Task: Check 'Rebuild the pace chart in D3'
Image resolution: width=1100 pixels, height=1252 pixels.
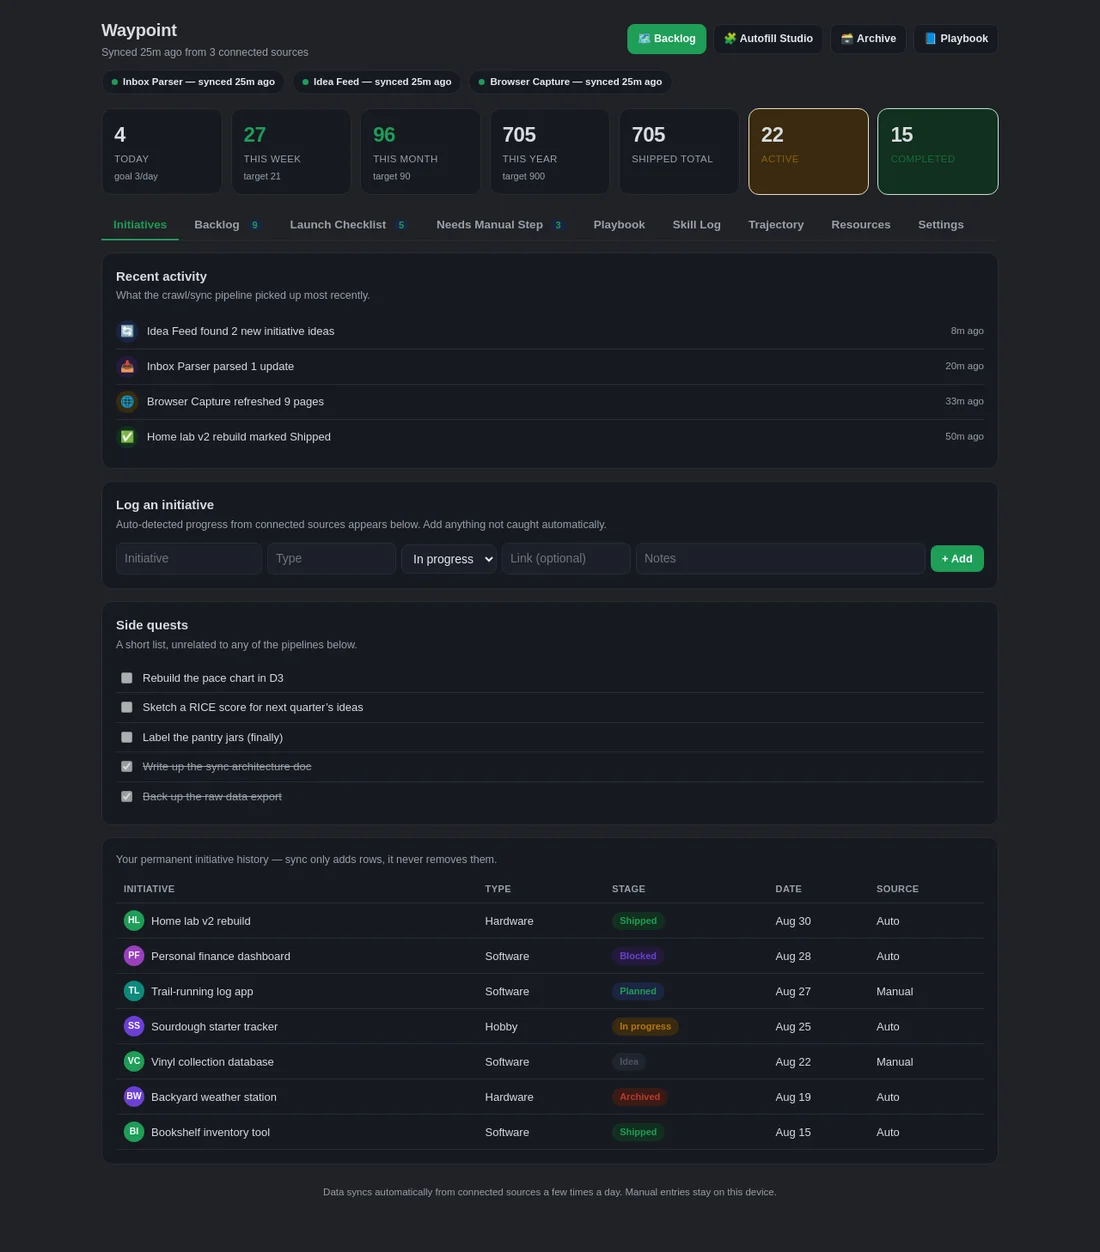Action: (x=127, y=678)
